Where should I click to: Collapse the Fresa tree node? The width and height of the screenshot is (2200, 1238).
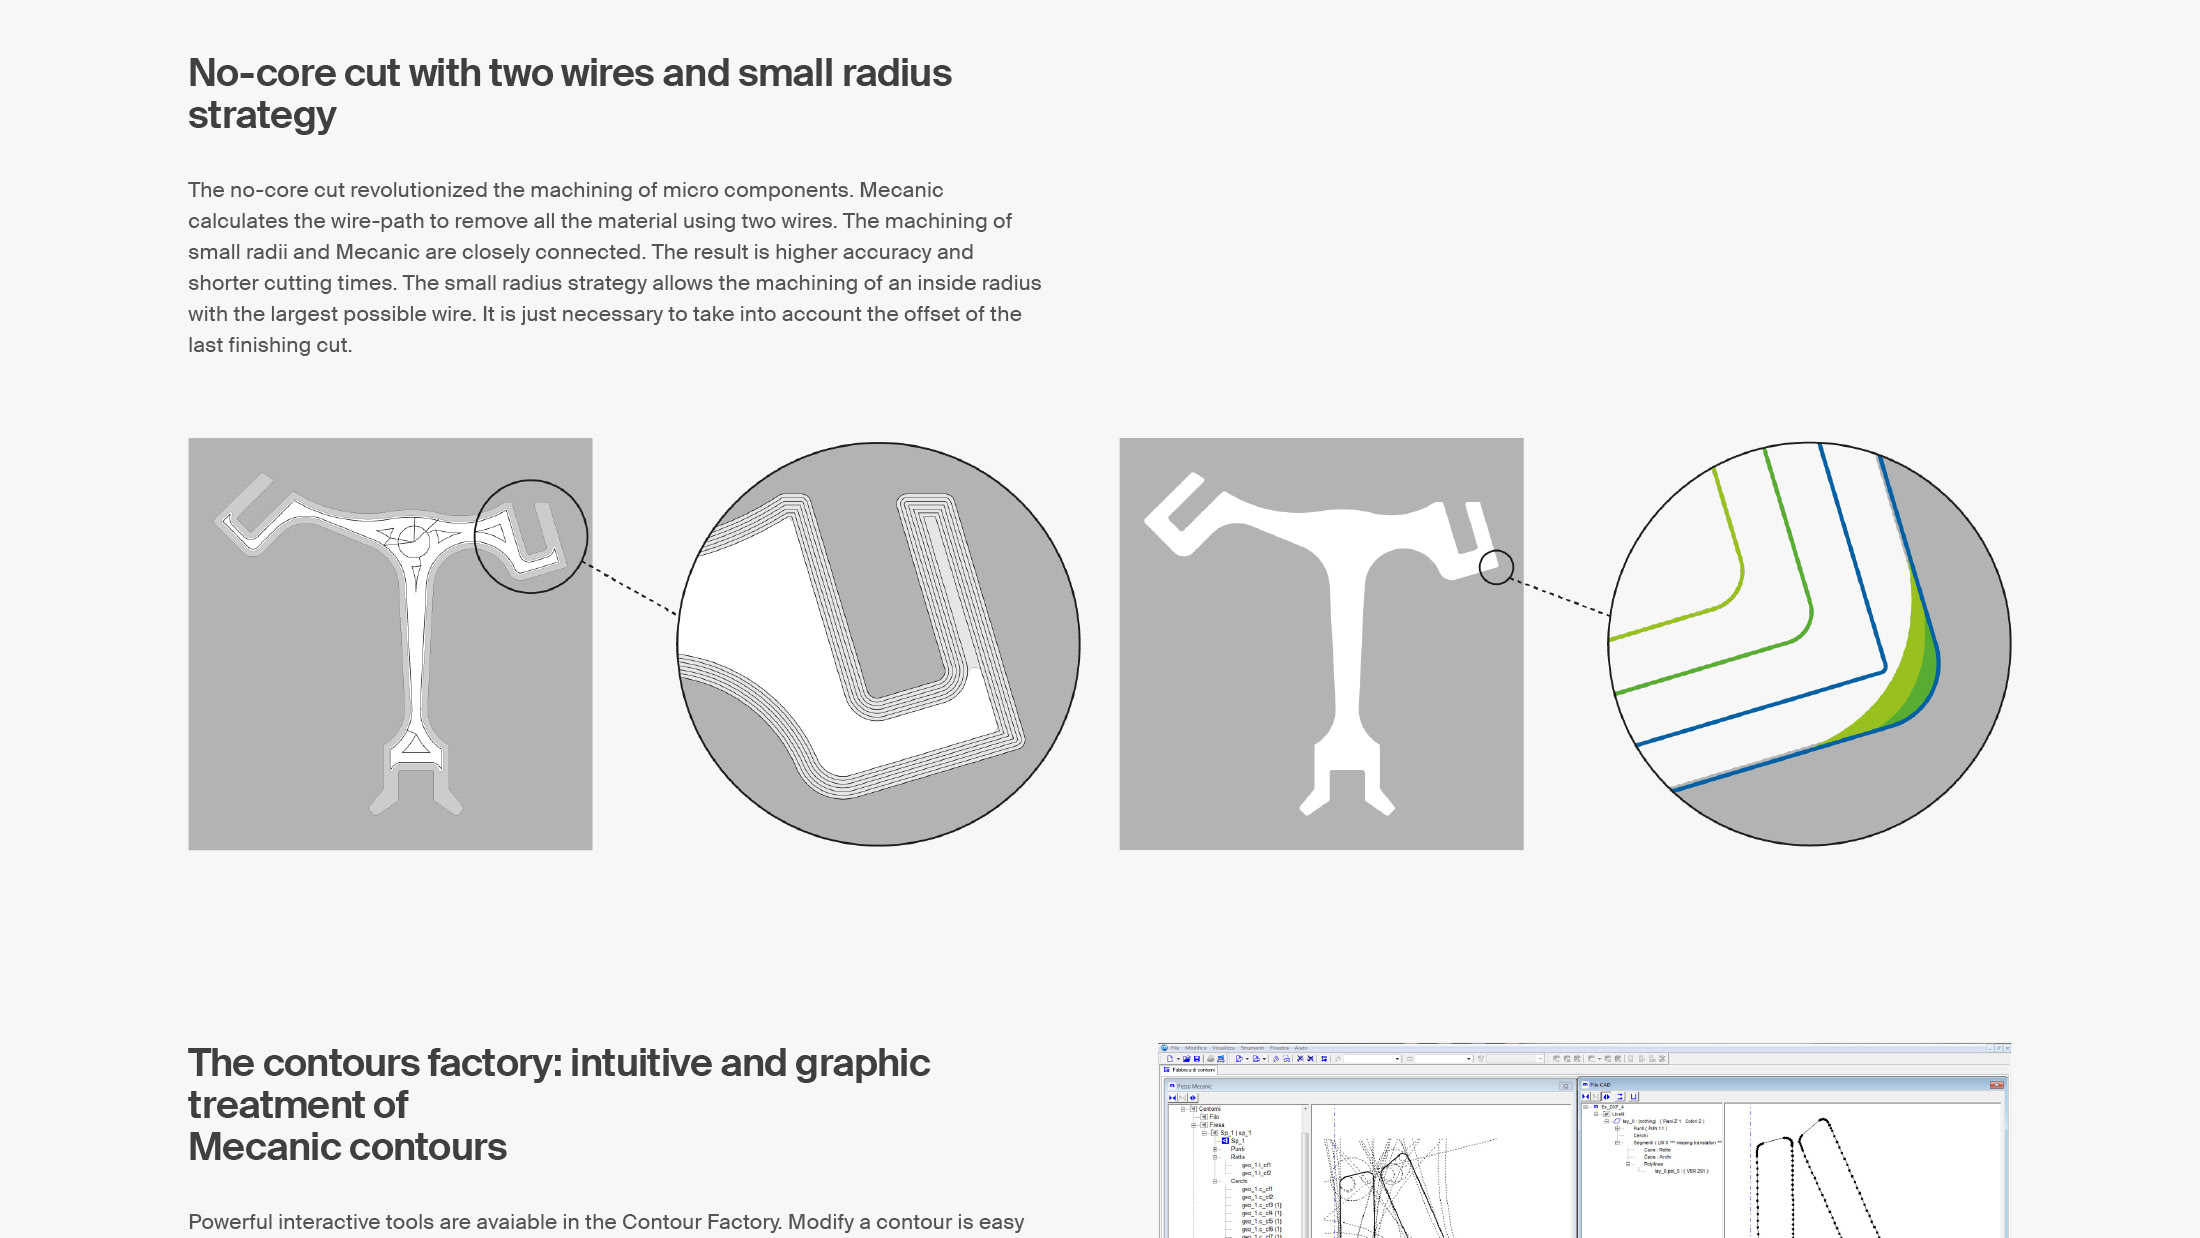(x=1193, y=1125)
